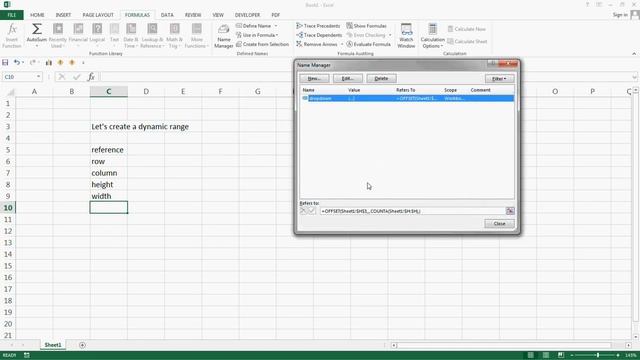Select the Sheet1 tab
This screenshot has height=360, width=640.
(x=53, y=345)
